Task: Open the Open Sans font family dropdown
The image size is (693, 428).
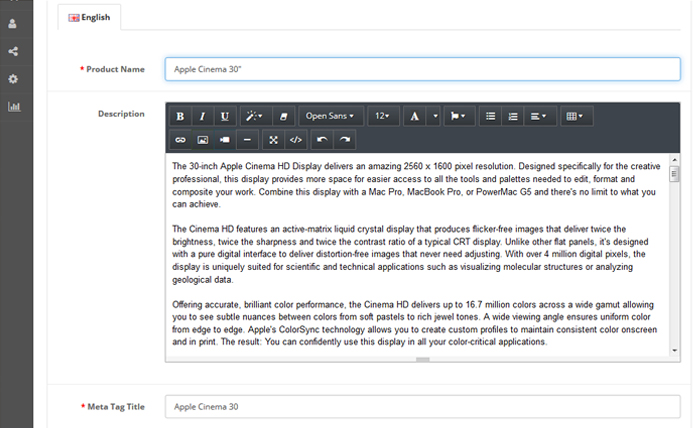Action: [331, 116]
